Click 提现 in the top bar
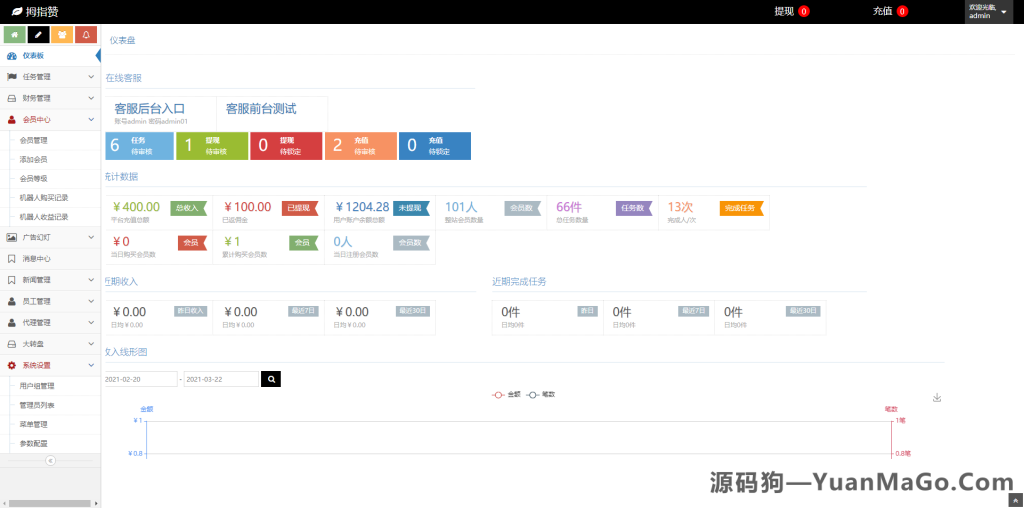This screenshot has width=1024, height=508. [x=784, y=11]
